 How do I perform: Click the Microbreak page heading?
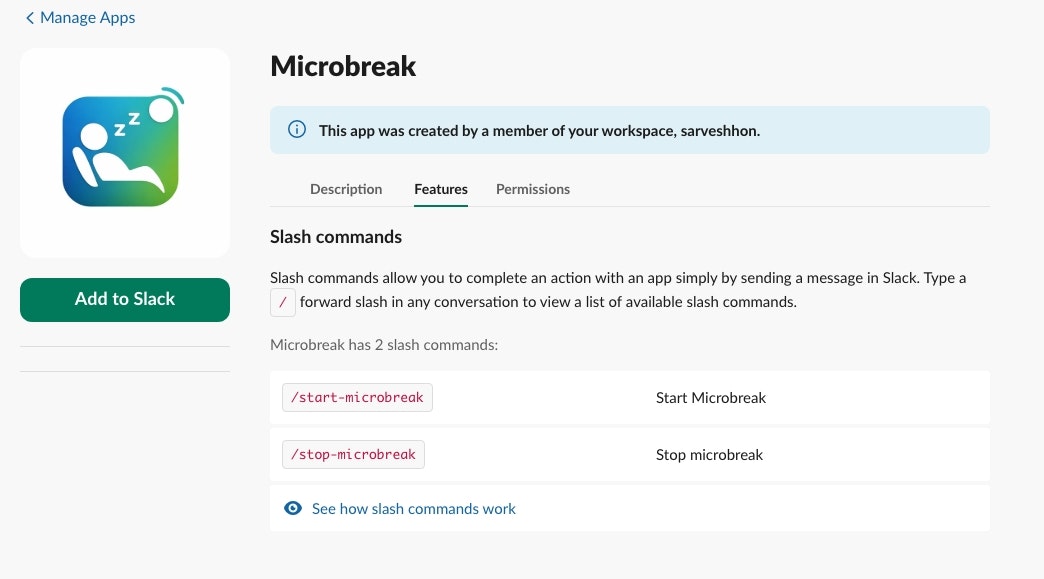343,66
